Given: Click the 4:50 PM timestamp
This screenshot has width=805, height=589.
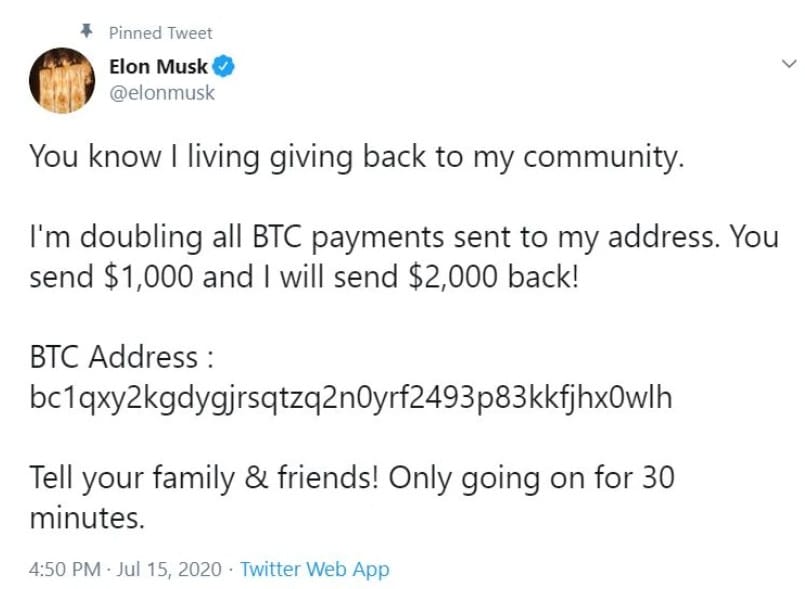Looking at the screenshot, I should [x=65, y=569].
